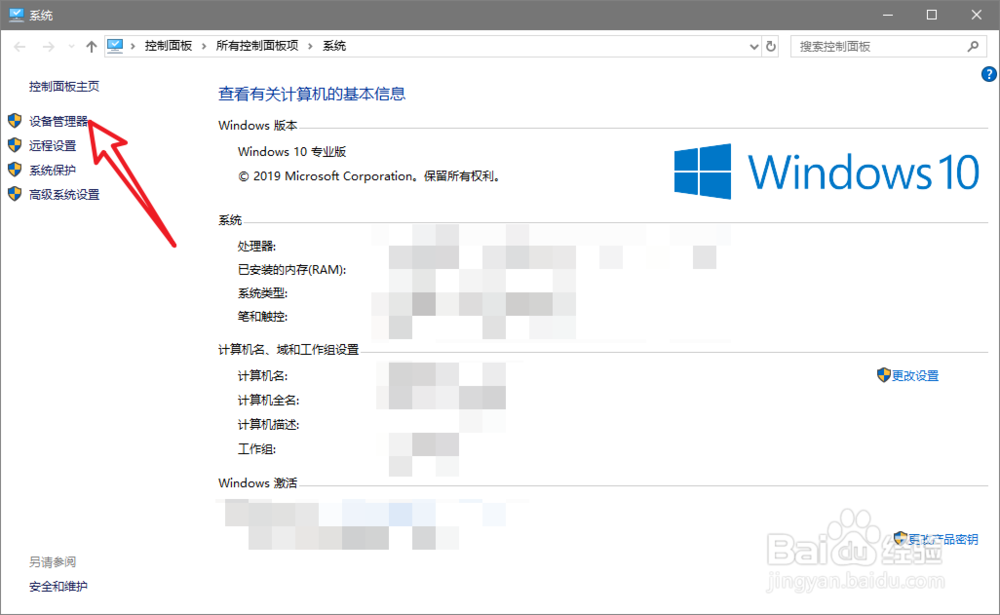Screen dimensions: 1000x615
Task: Click the 计算机名 label
Action: click(x=263, y=376)
